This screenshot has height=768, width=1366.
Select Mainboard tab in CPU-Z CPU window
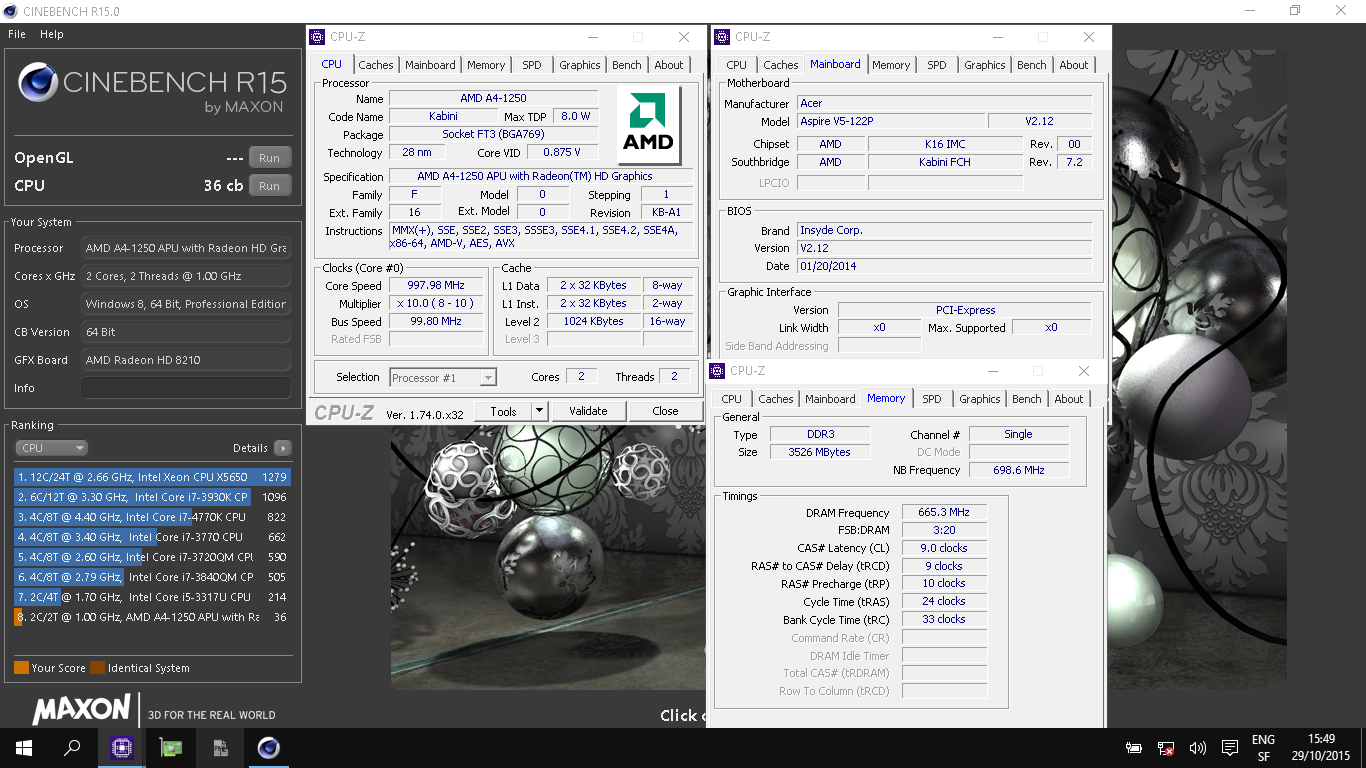(430, 65)
